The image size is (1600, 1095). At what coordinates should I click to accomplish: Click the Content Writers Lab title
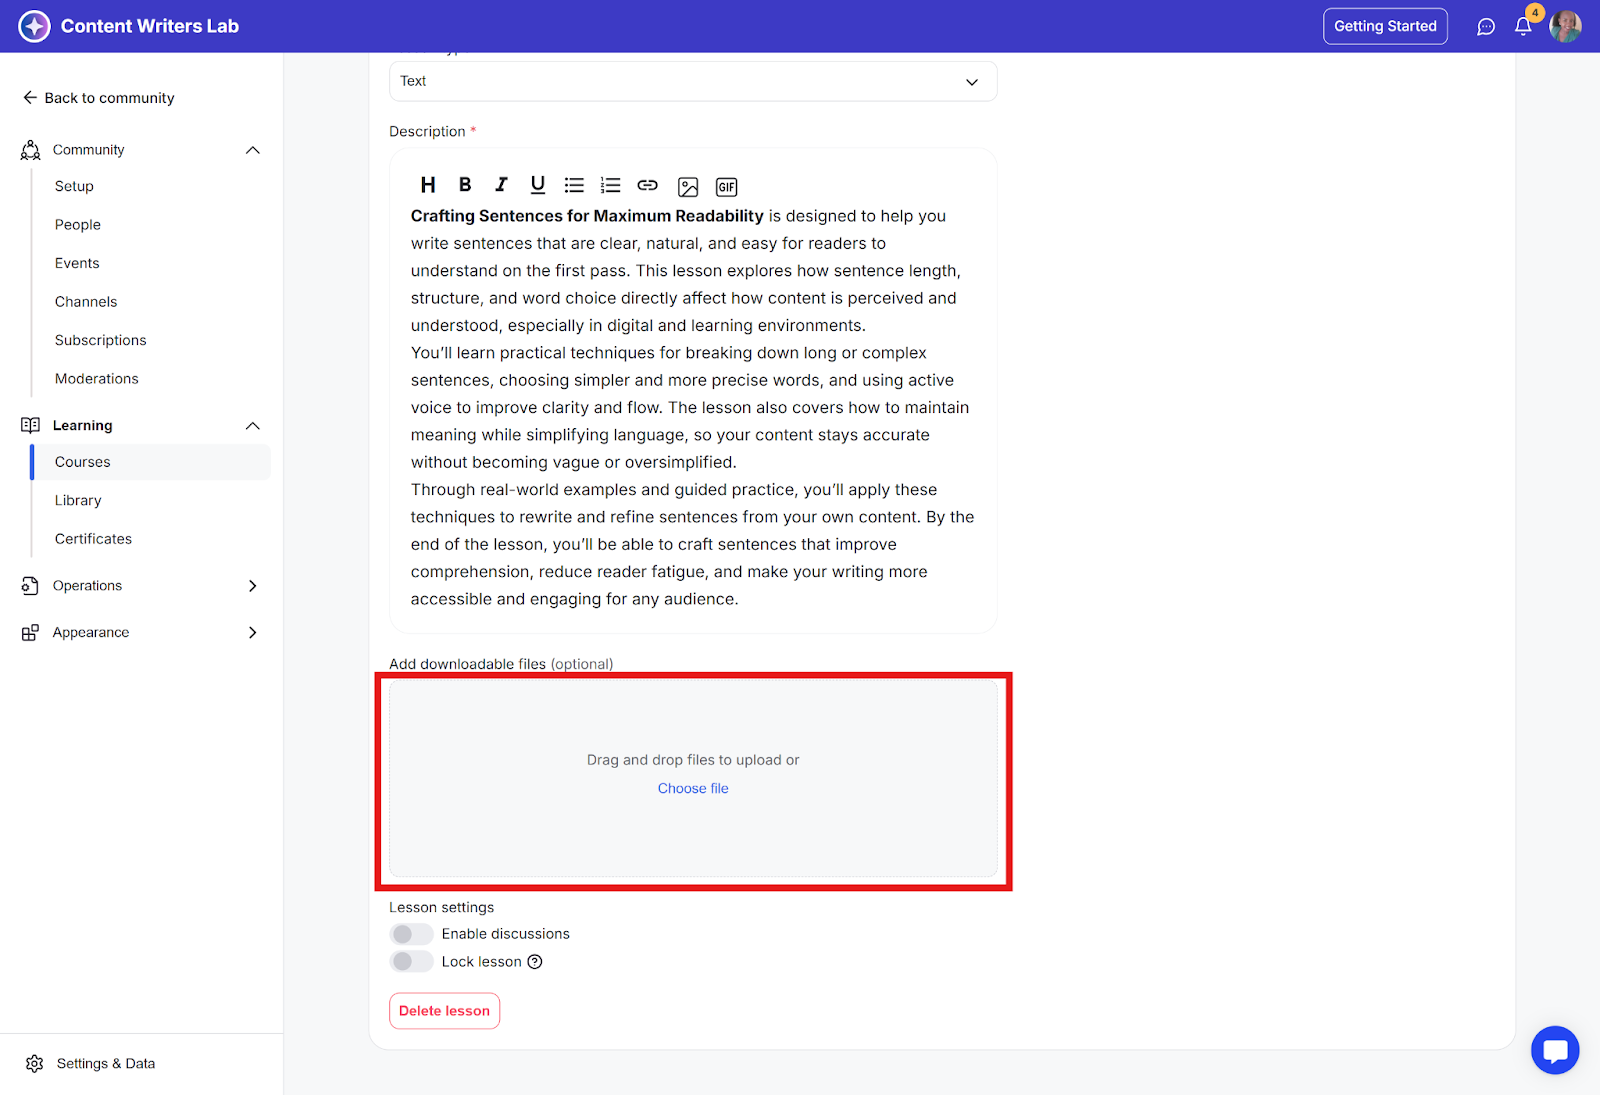[150, 26]
